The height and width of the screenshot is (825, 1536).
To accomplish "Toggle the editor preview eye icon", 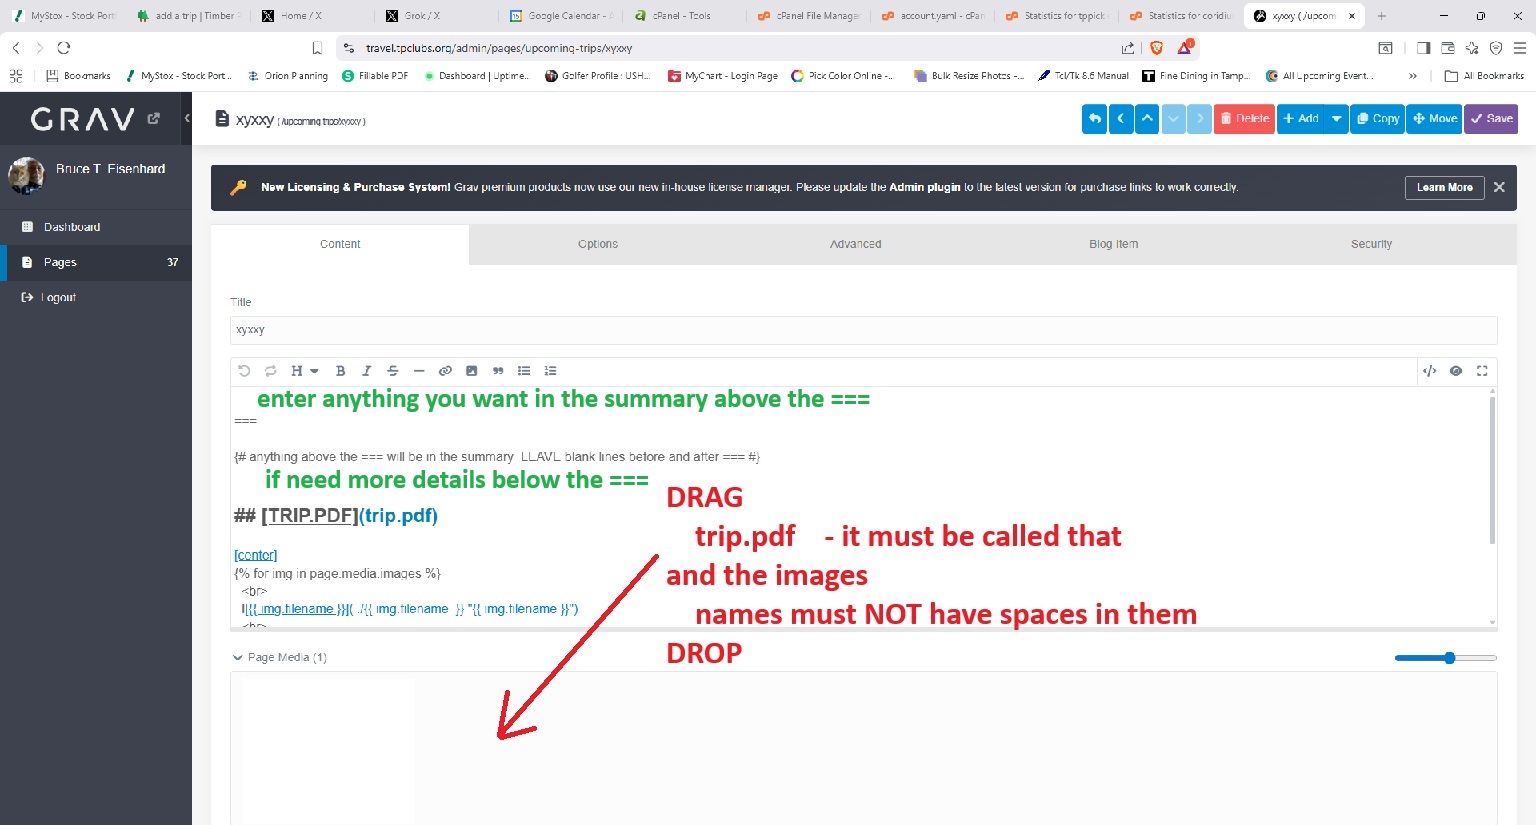I will coord(1456,371).
